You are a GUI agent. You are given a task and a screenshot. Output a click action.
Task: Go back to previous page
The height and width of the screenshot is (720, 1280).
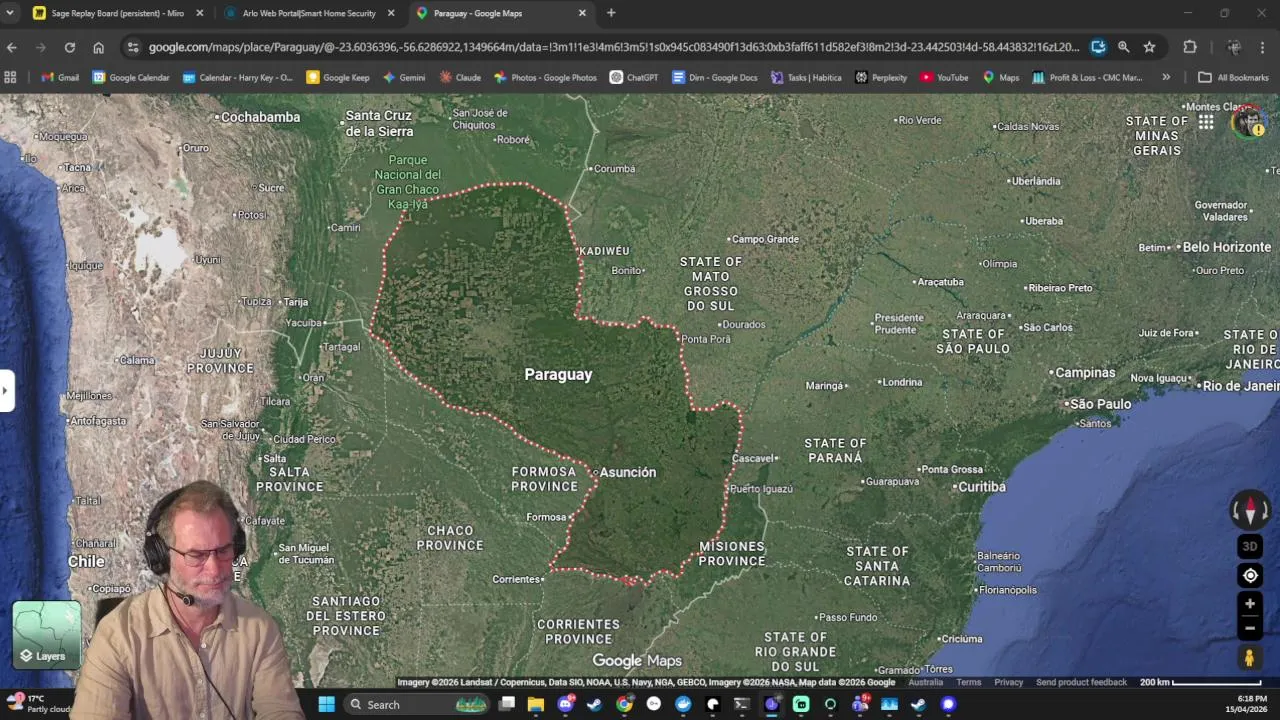click(12, 47)
